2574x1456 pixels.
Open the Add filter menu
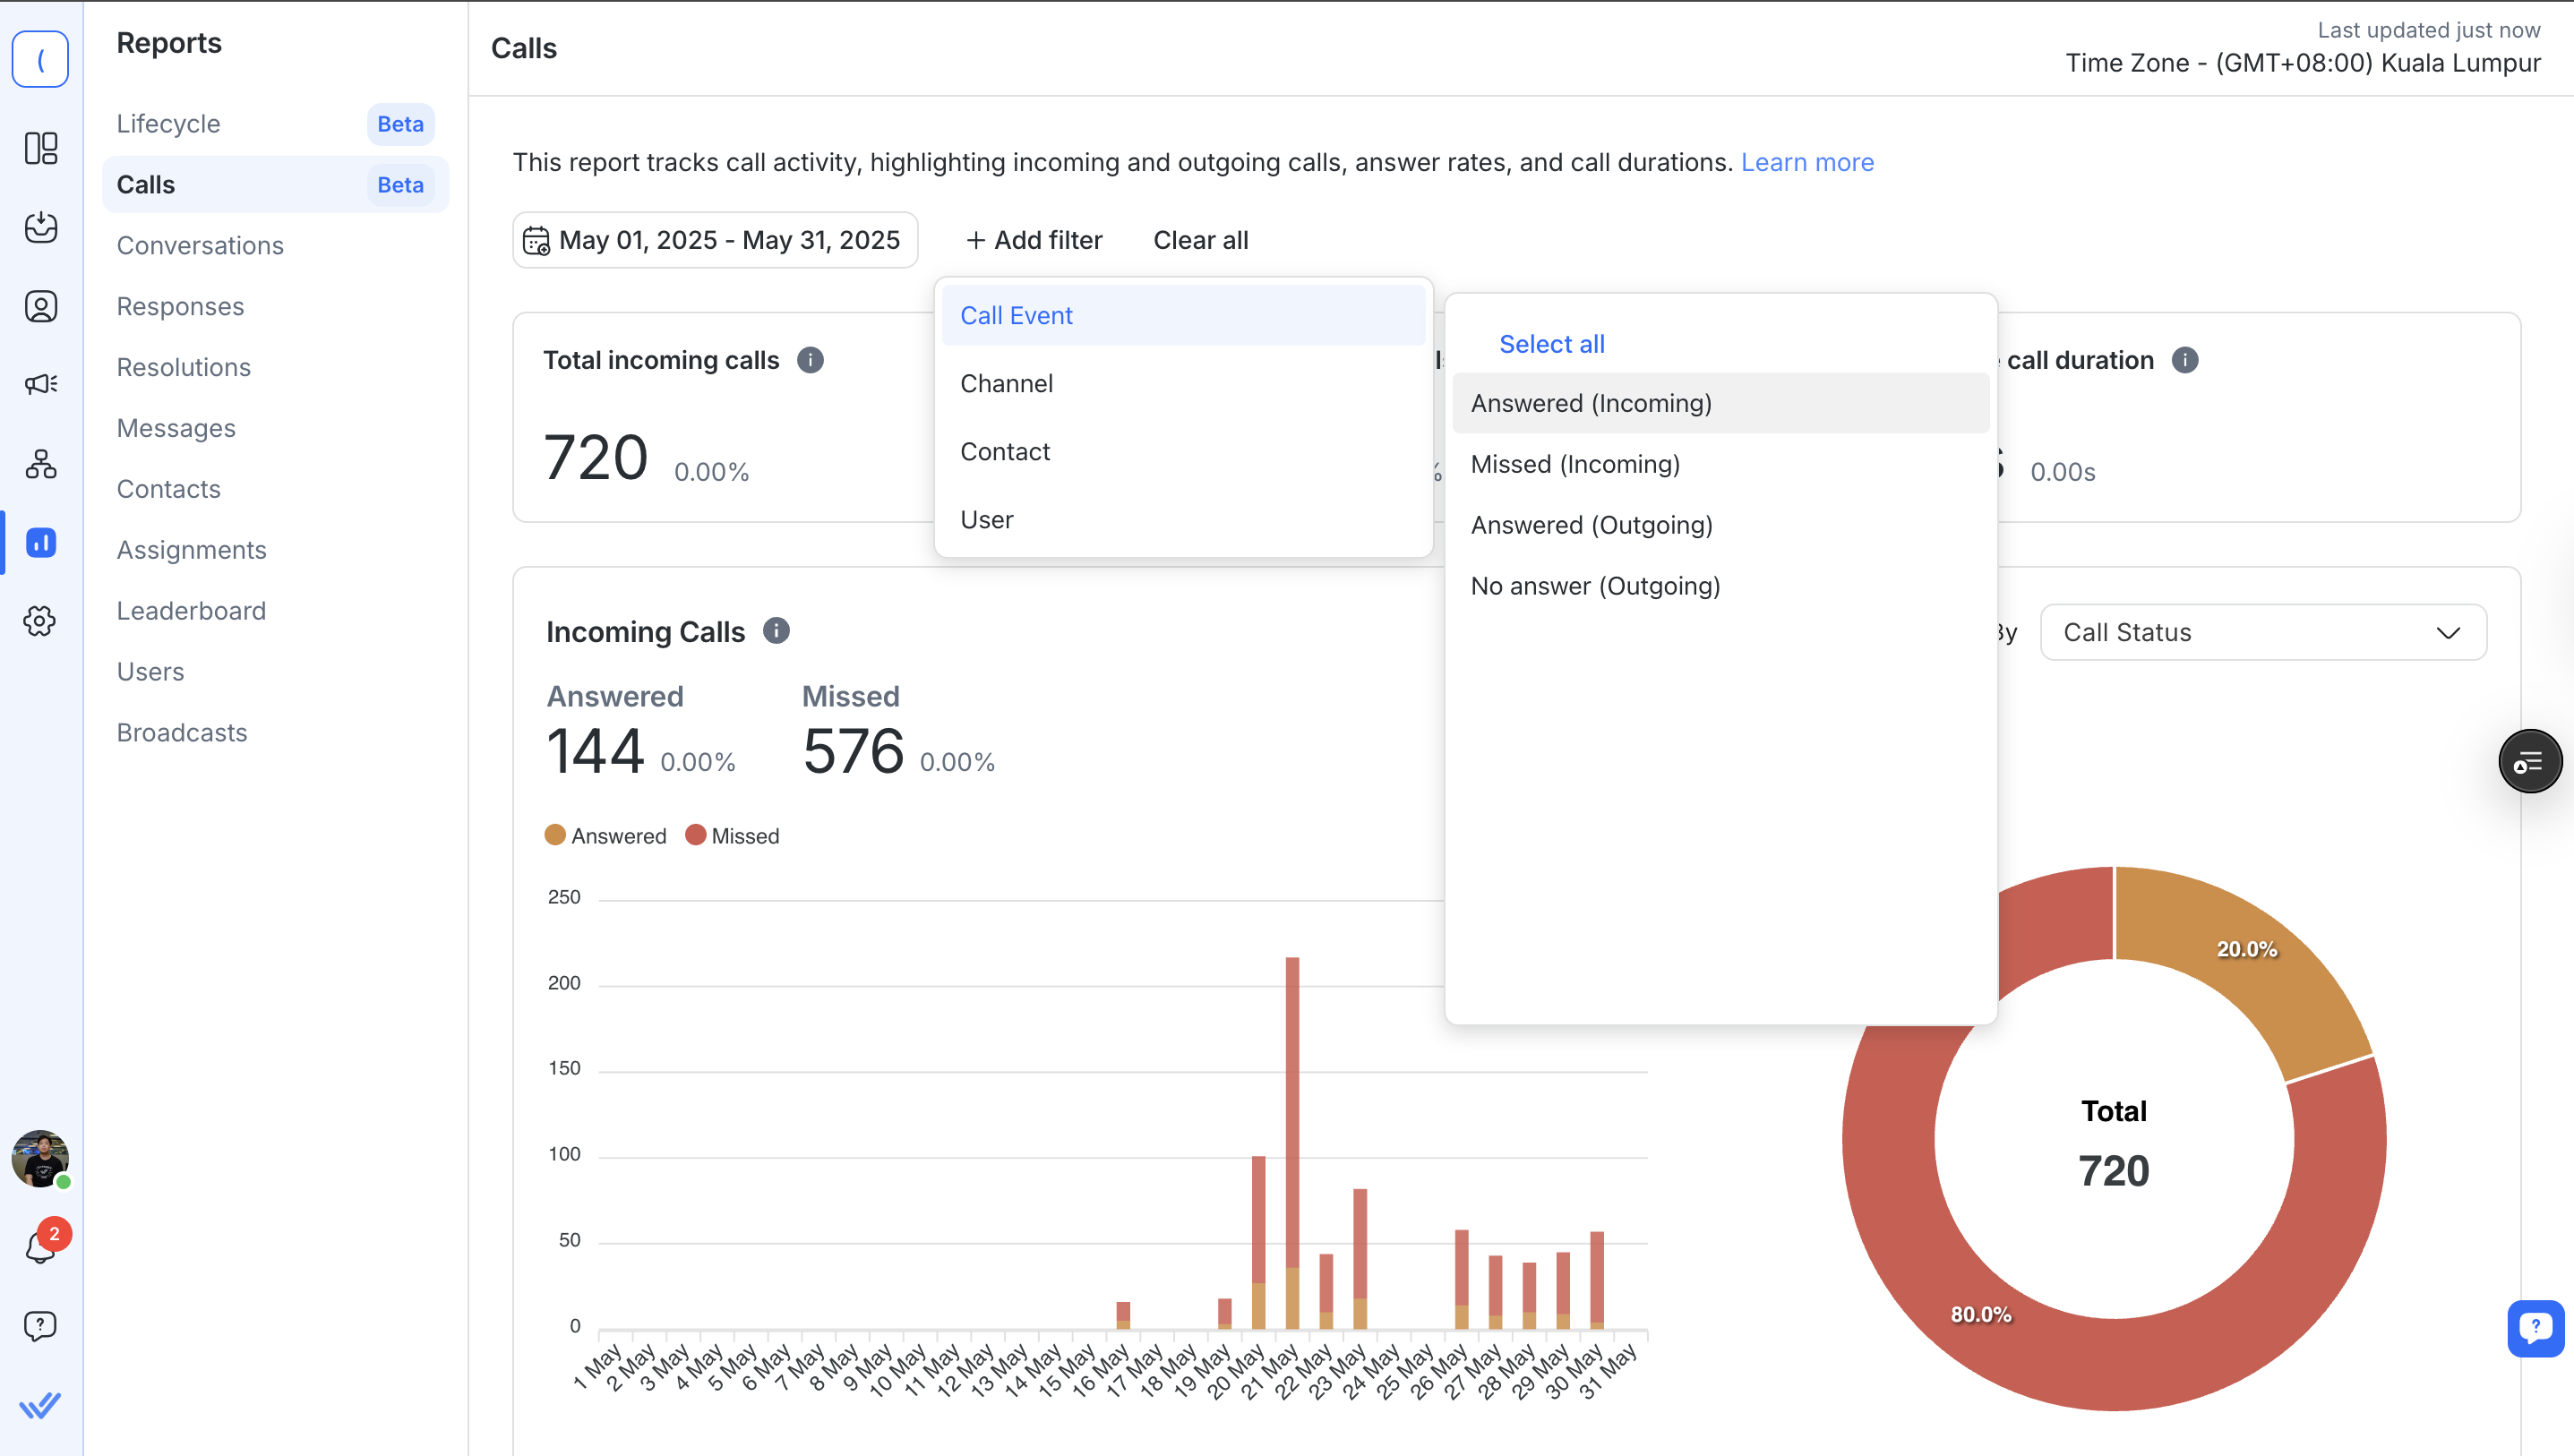[x=1034, y=240]
